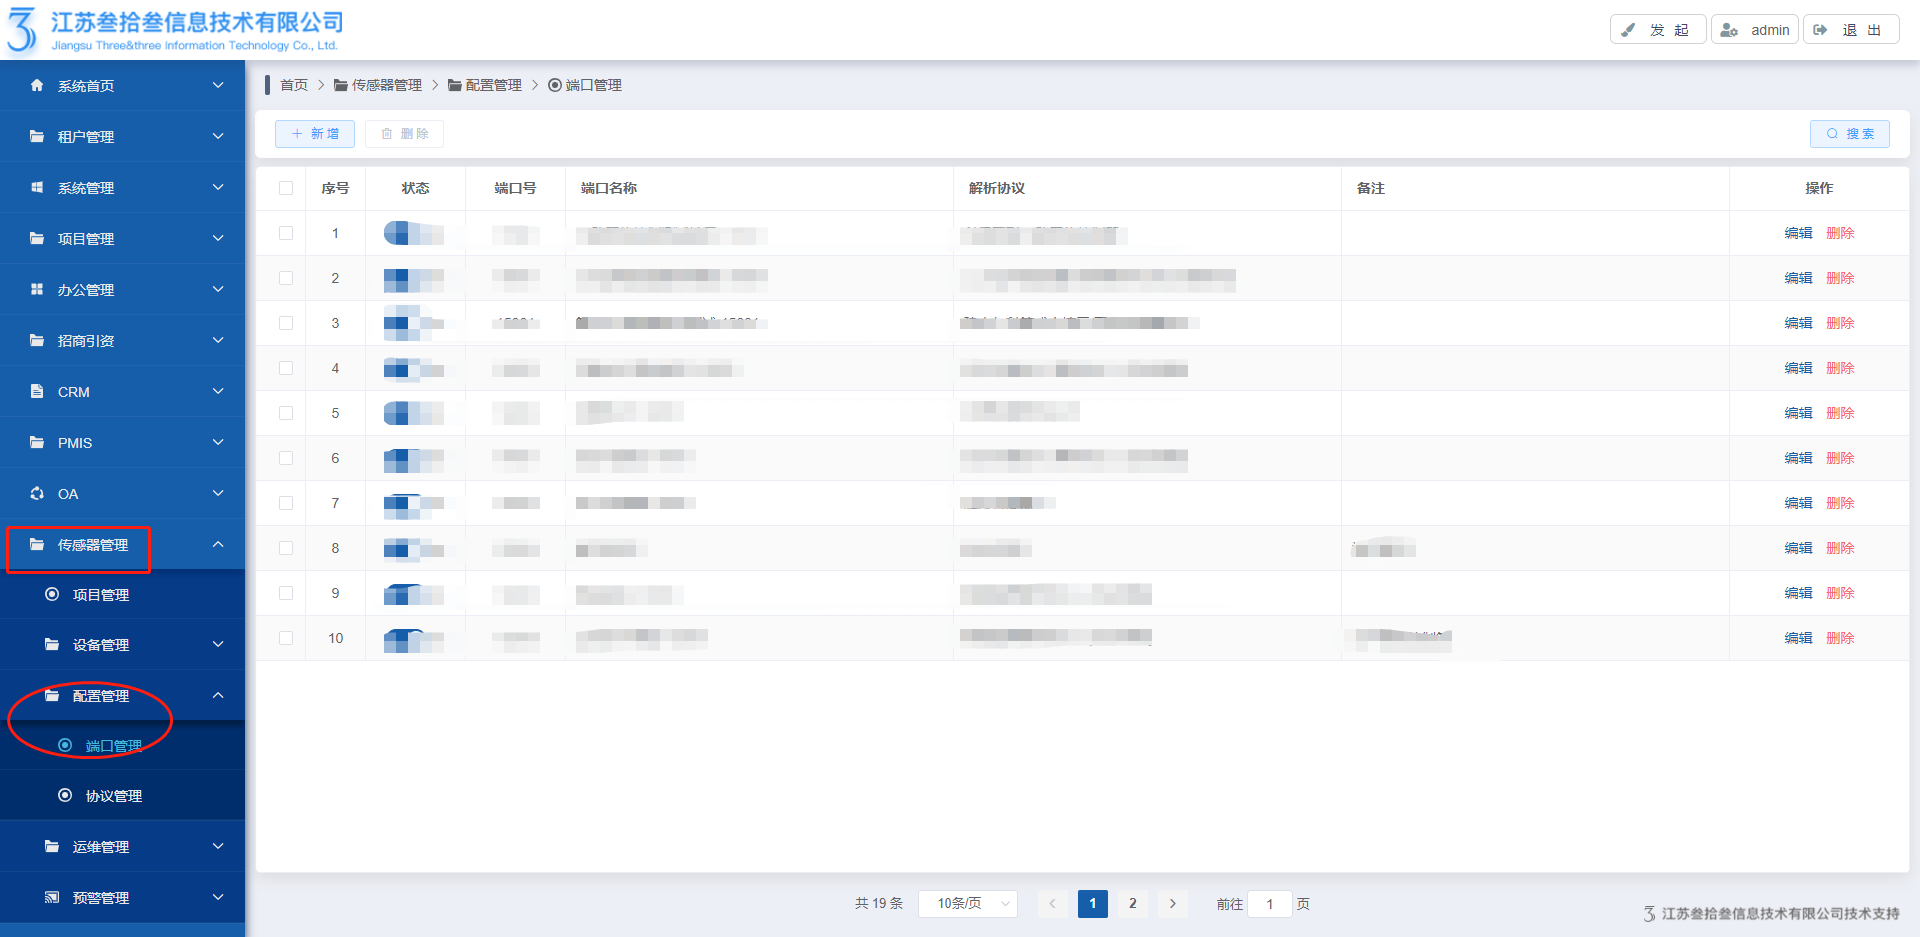Click the Windows-style icon next to 系统管理
Viewport: 1920px width, 937px height.
coord(37,188)
